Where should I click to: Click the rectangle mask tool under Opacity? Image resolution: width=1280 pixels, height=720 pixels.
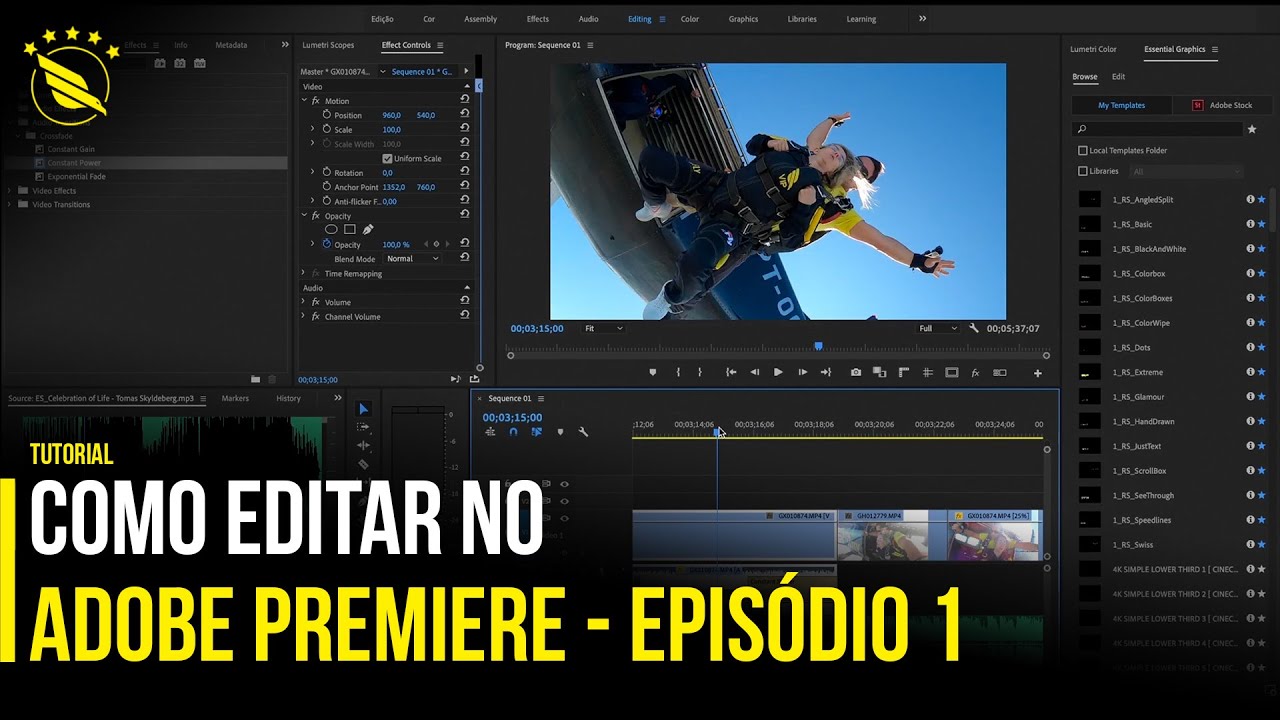point(350,229)
